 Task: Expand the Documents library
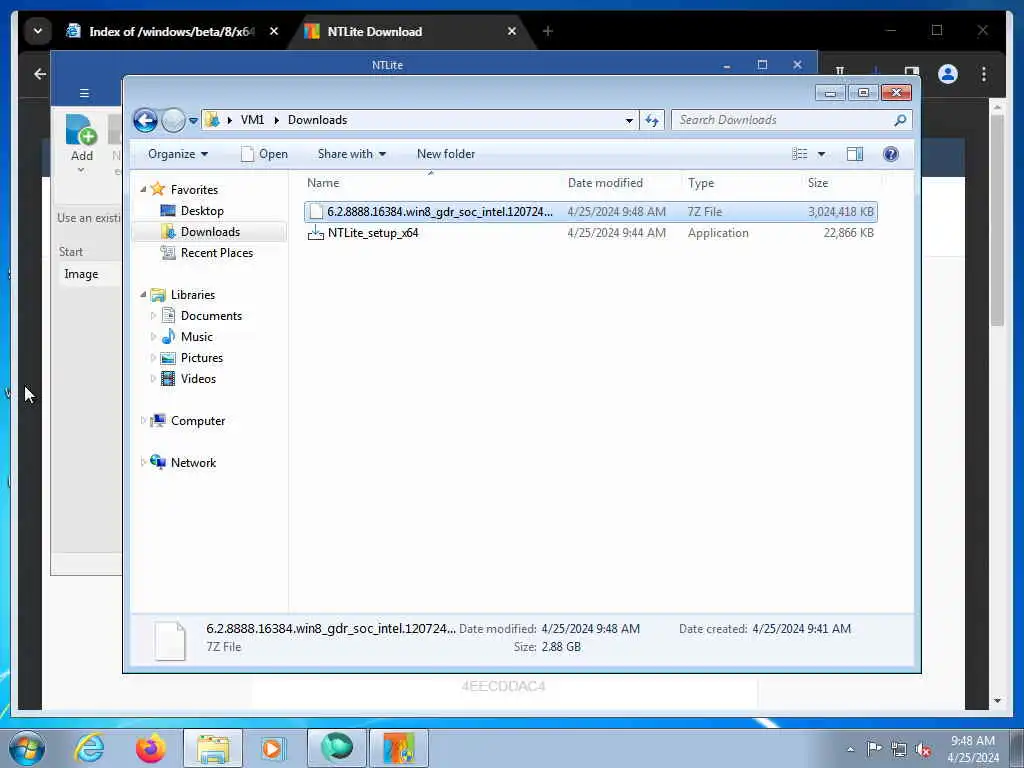(153, 316)
